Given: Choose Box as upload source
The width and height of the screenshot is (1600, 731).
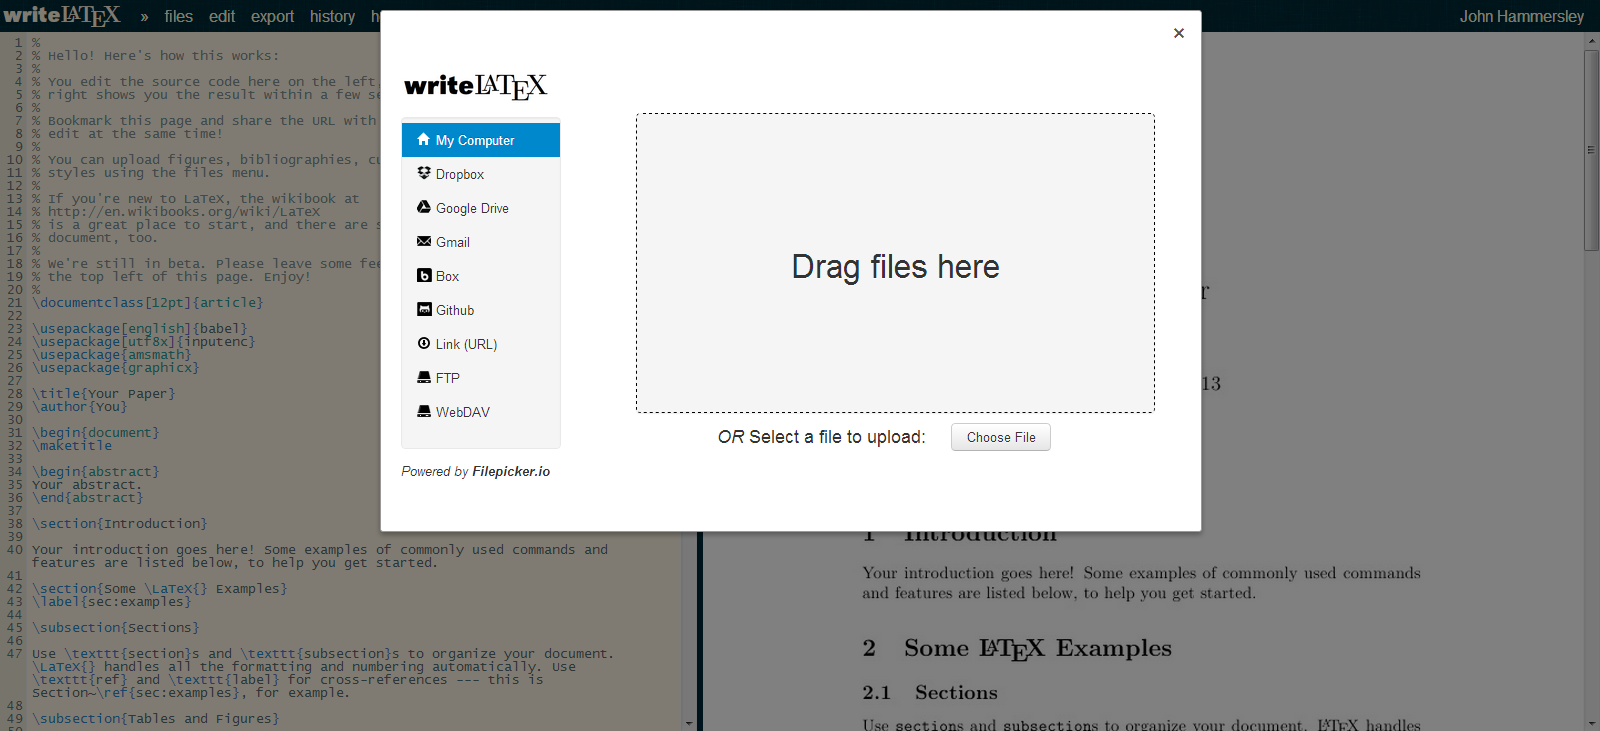Looking at the screenshot, I should point(481,276).
